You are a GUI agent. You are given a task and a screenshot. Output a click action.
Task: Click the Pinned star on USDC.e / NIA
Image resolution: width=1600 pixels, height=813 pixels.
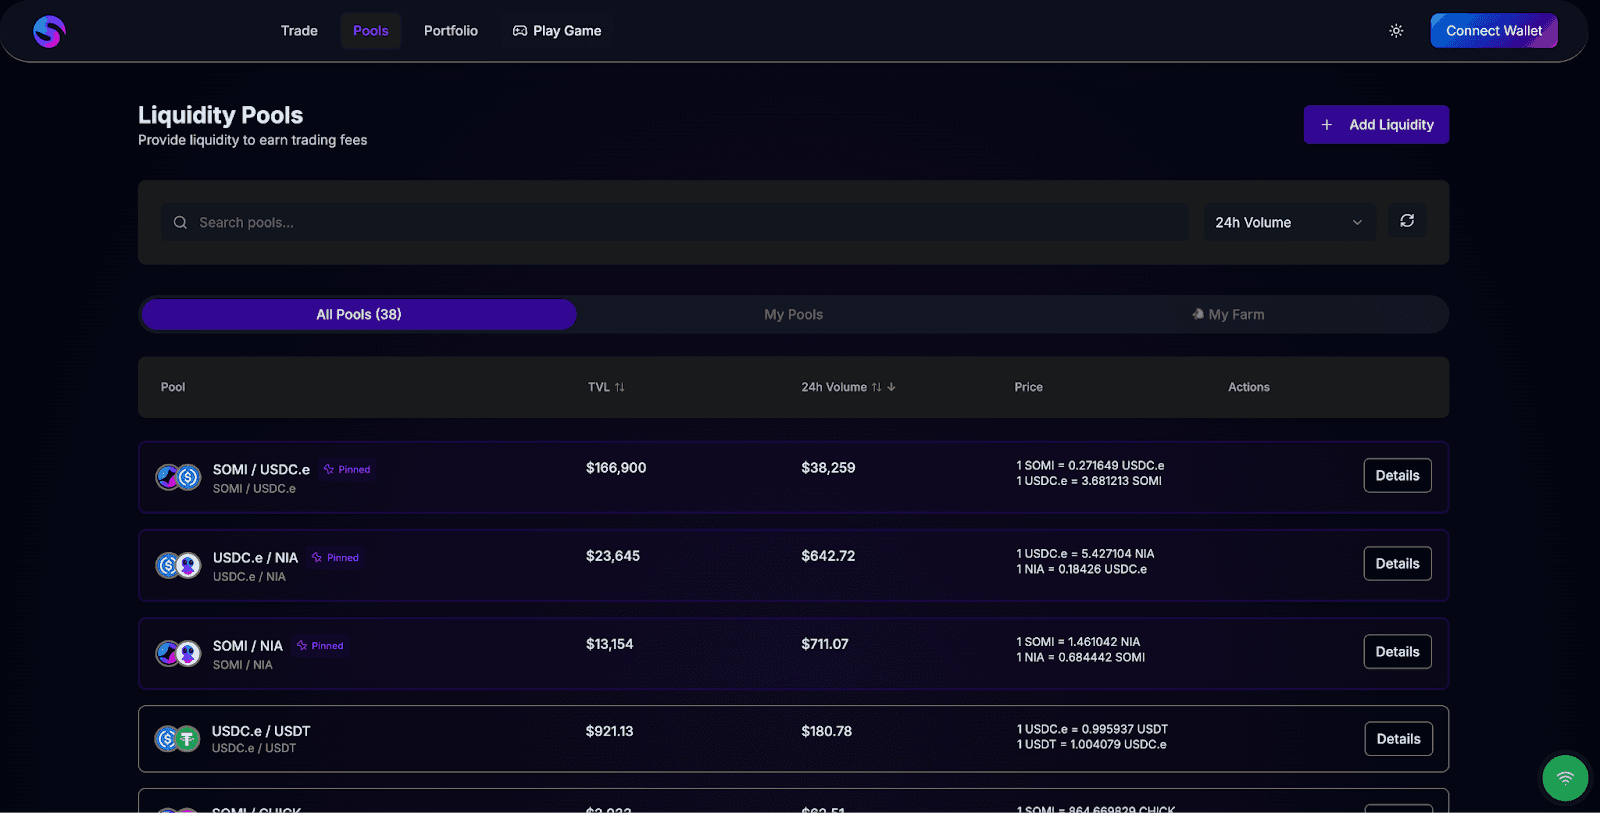[x=317, y=558]
